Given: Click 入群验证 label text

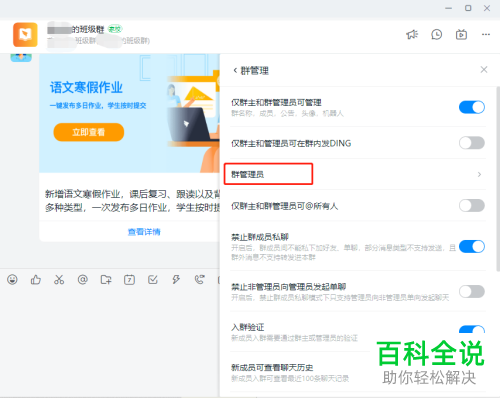Looking at the screenshot, I should (x=248, y=327).
